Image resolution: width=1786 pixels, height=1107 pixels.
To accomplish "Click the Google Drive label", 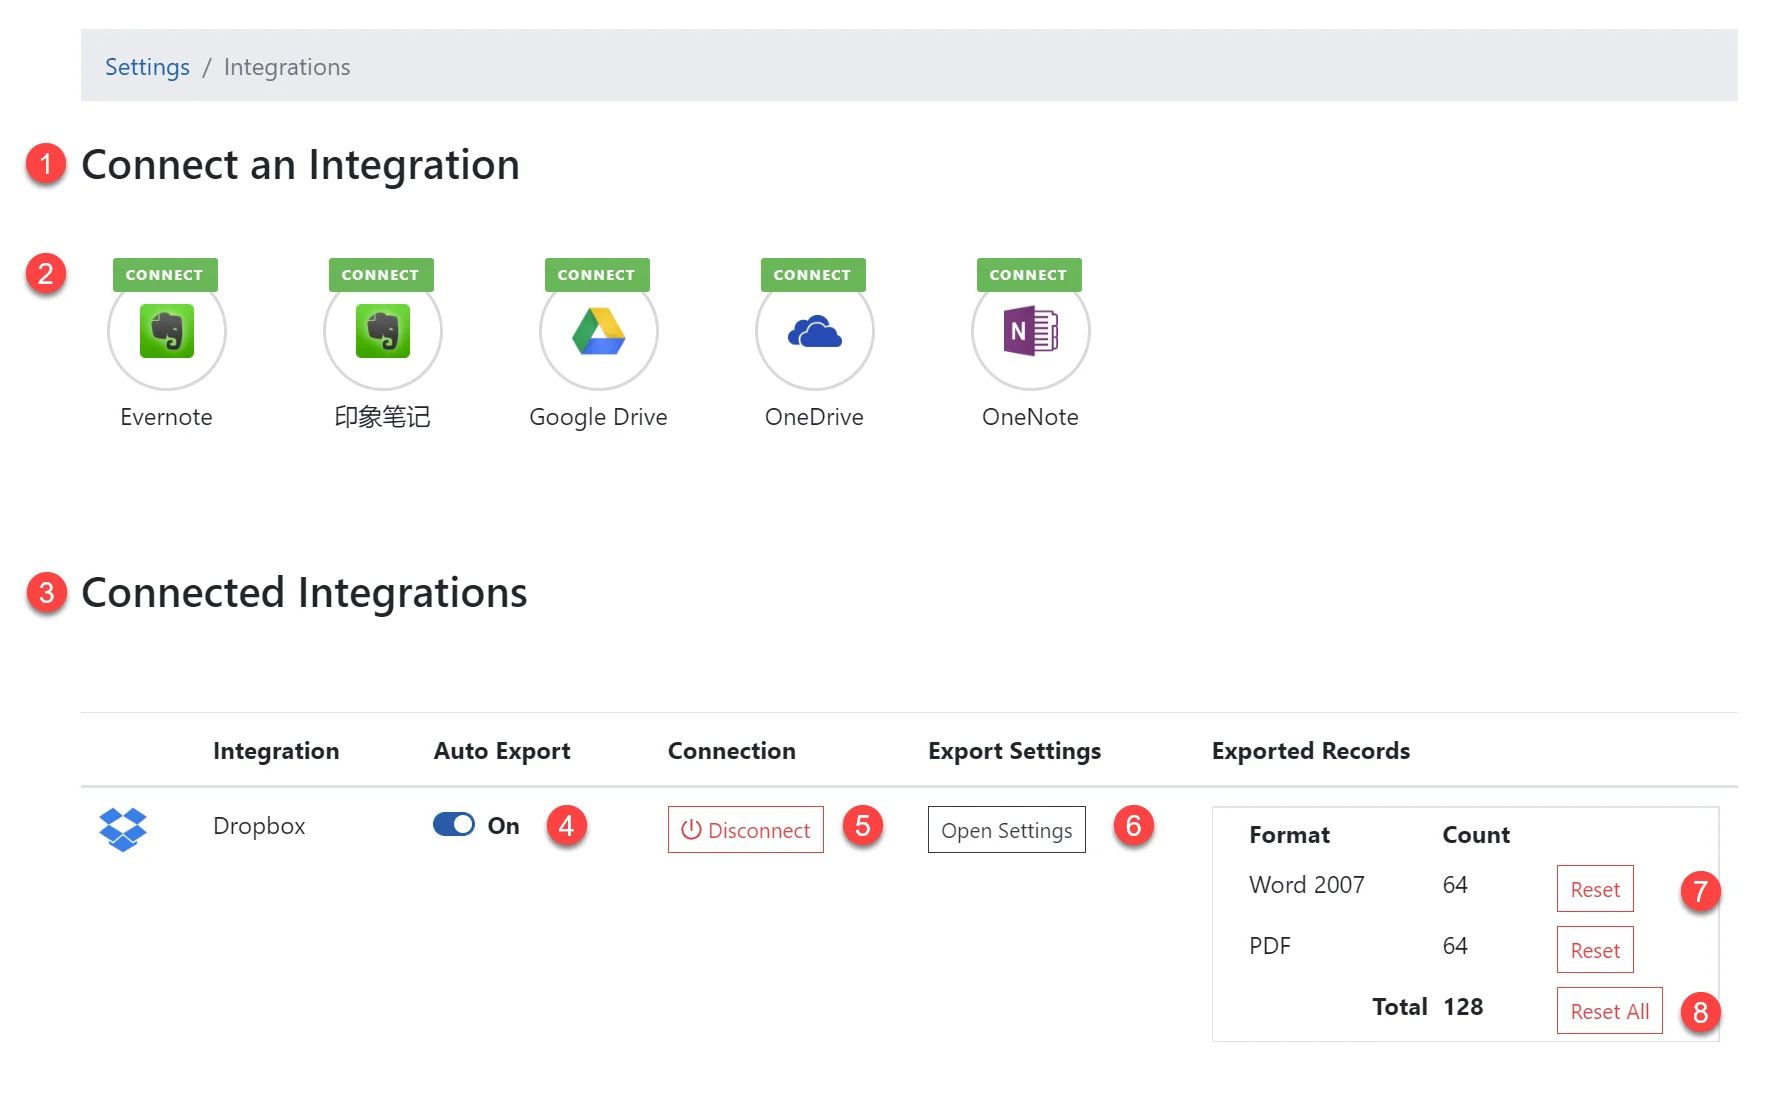I will 598,417.
